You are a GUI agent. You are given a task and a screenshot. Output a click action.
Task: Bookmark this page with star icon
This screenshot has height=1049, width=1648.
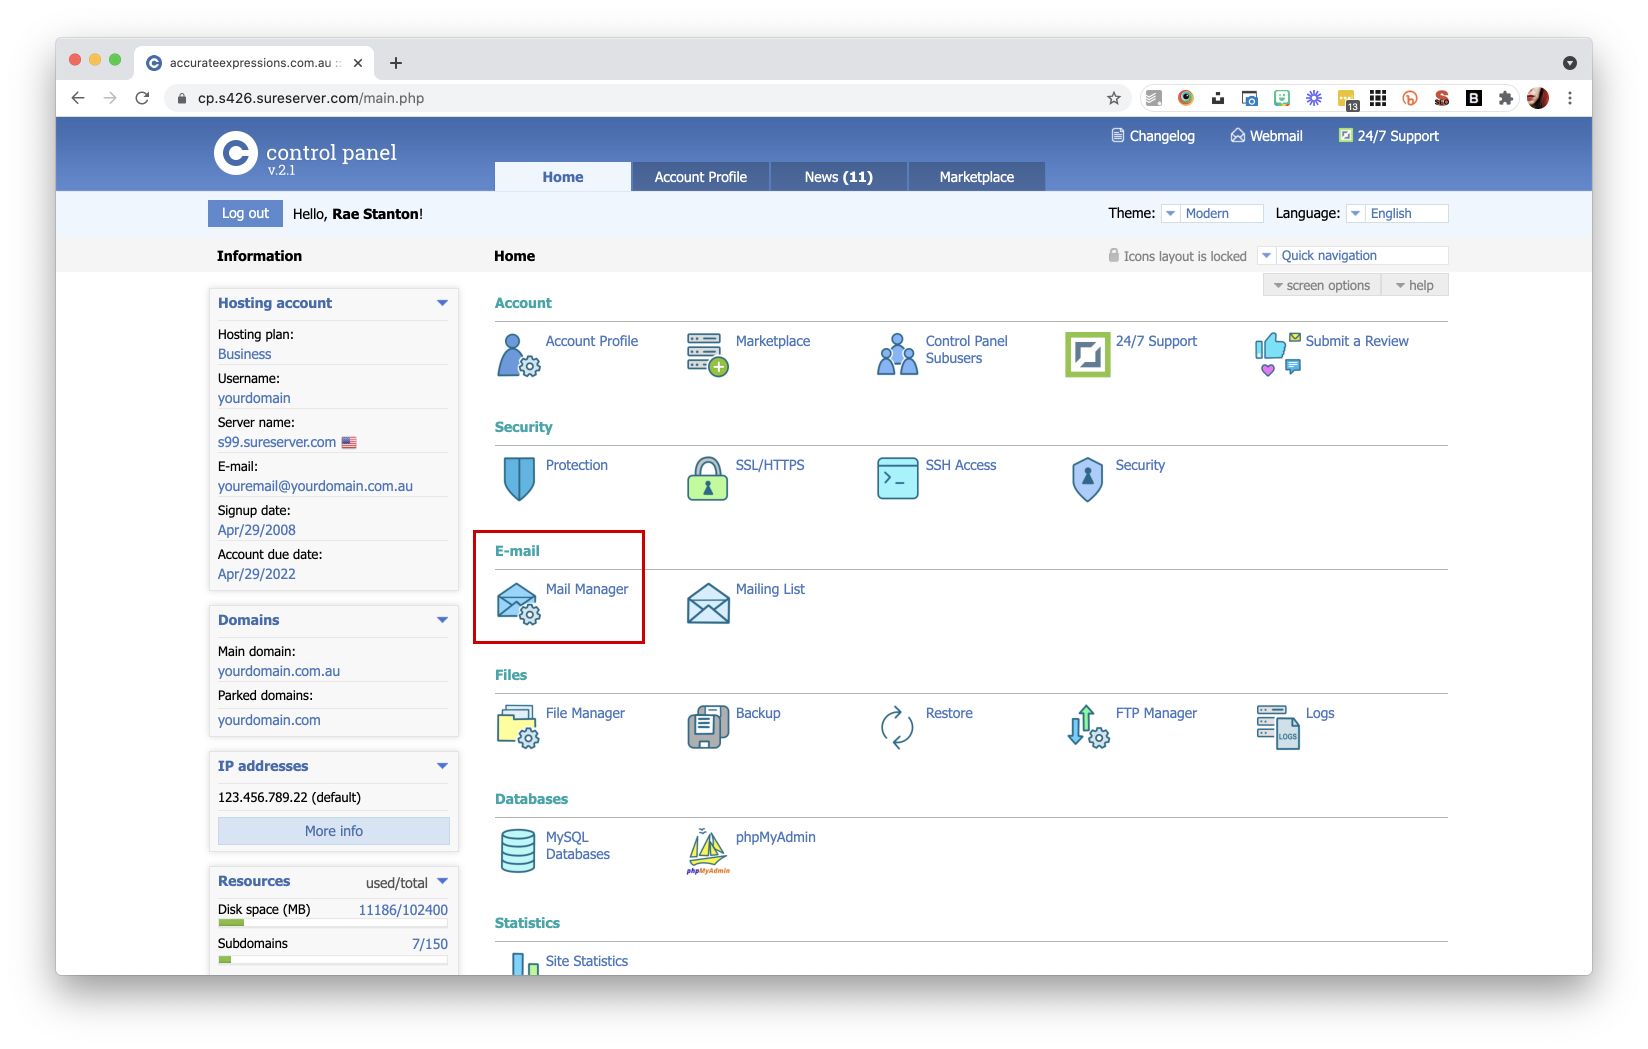coord(1113,98)
